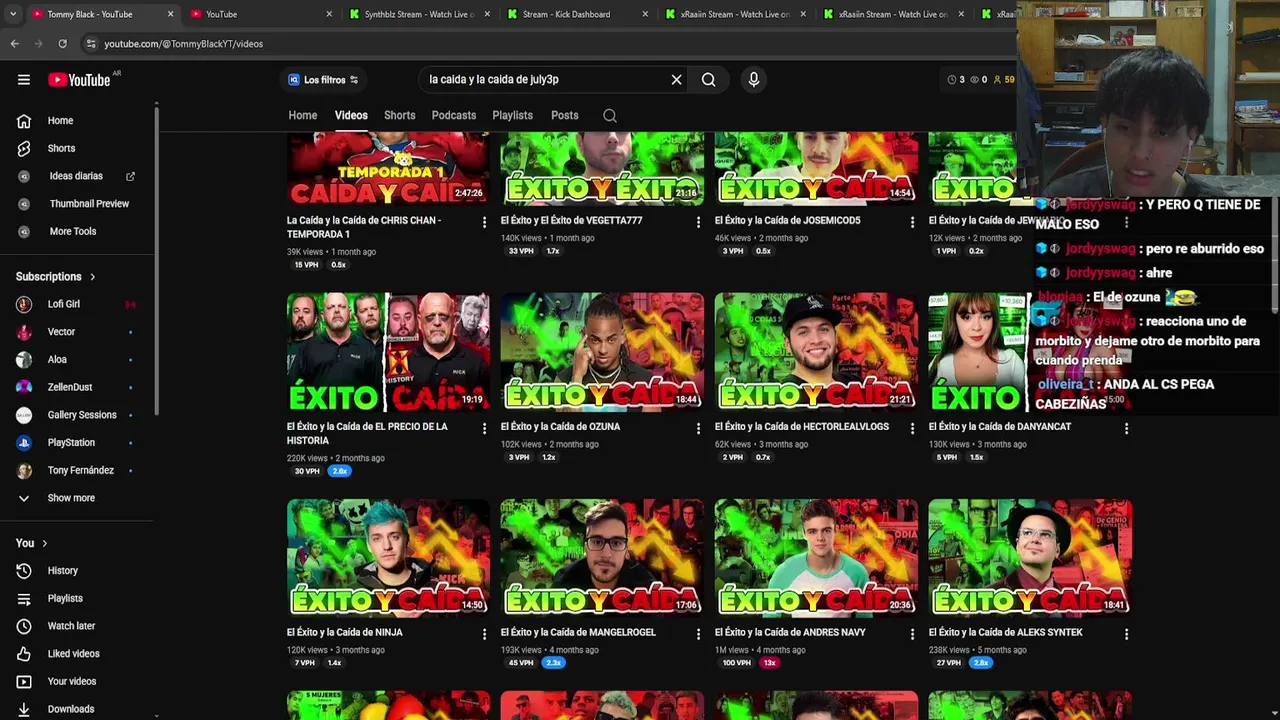This screenshot has height=720, width=1280.
Task: Reload the page with refresh button
Action: pos(62,44)
